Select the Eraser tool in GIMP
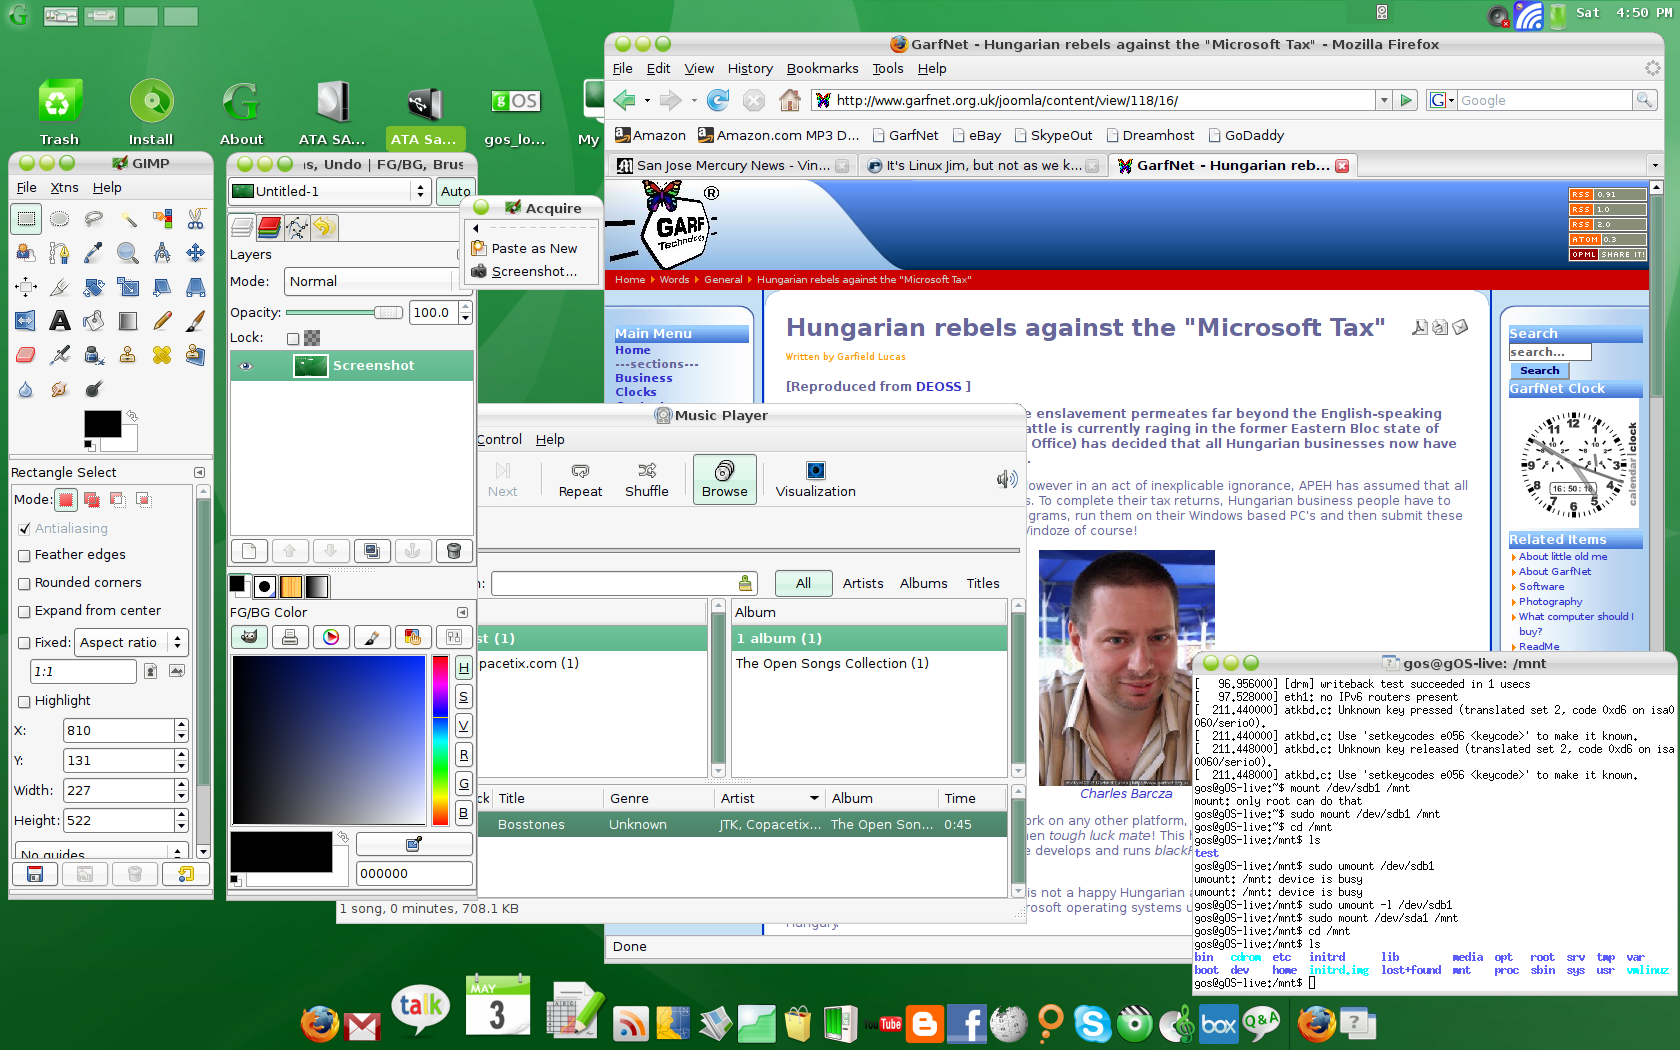Image resolution: width=1680 pixels, height=1050 pixels. (26, 354)
